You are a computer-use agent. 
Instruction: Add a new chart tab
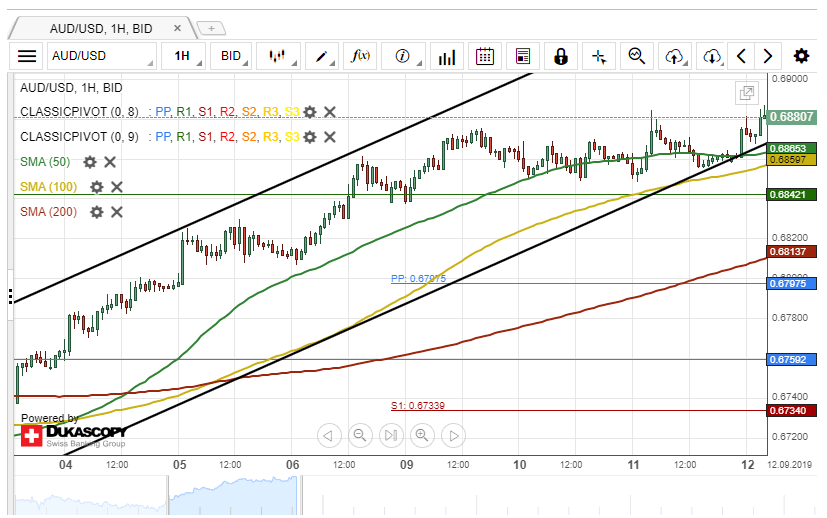pos(211,28)
